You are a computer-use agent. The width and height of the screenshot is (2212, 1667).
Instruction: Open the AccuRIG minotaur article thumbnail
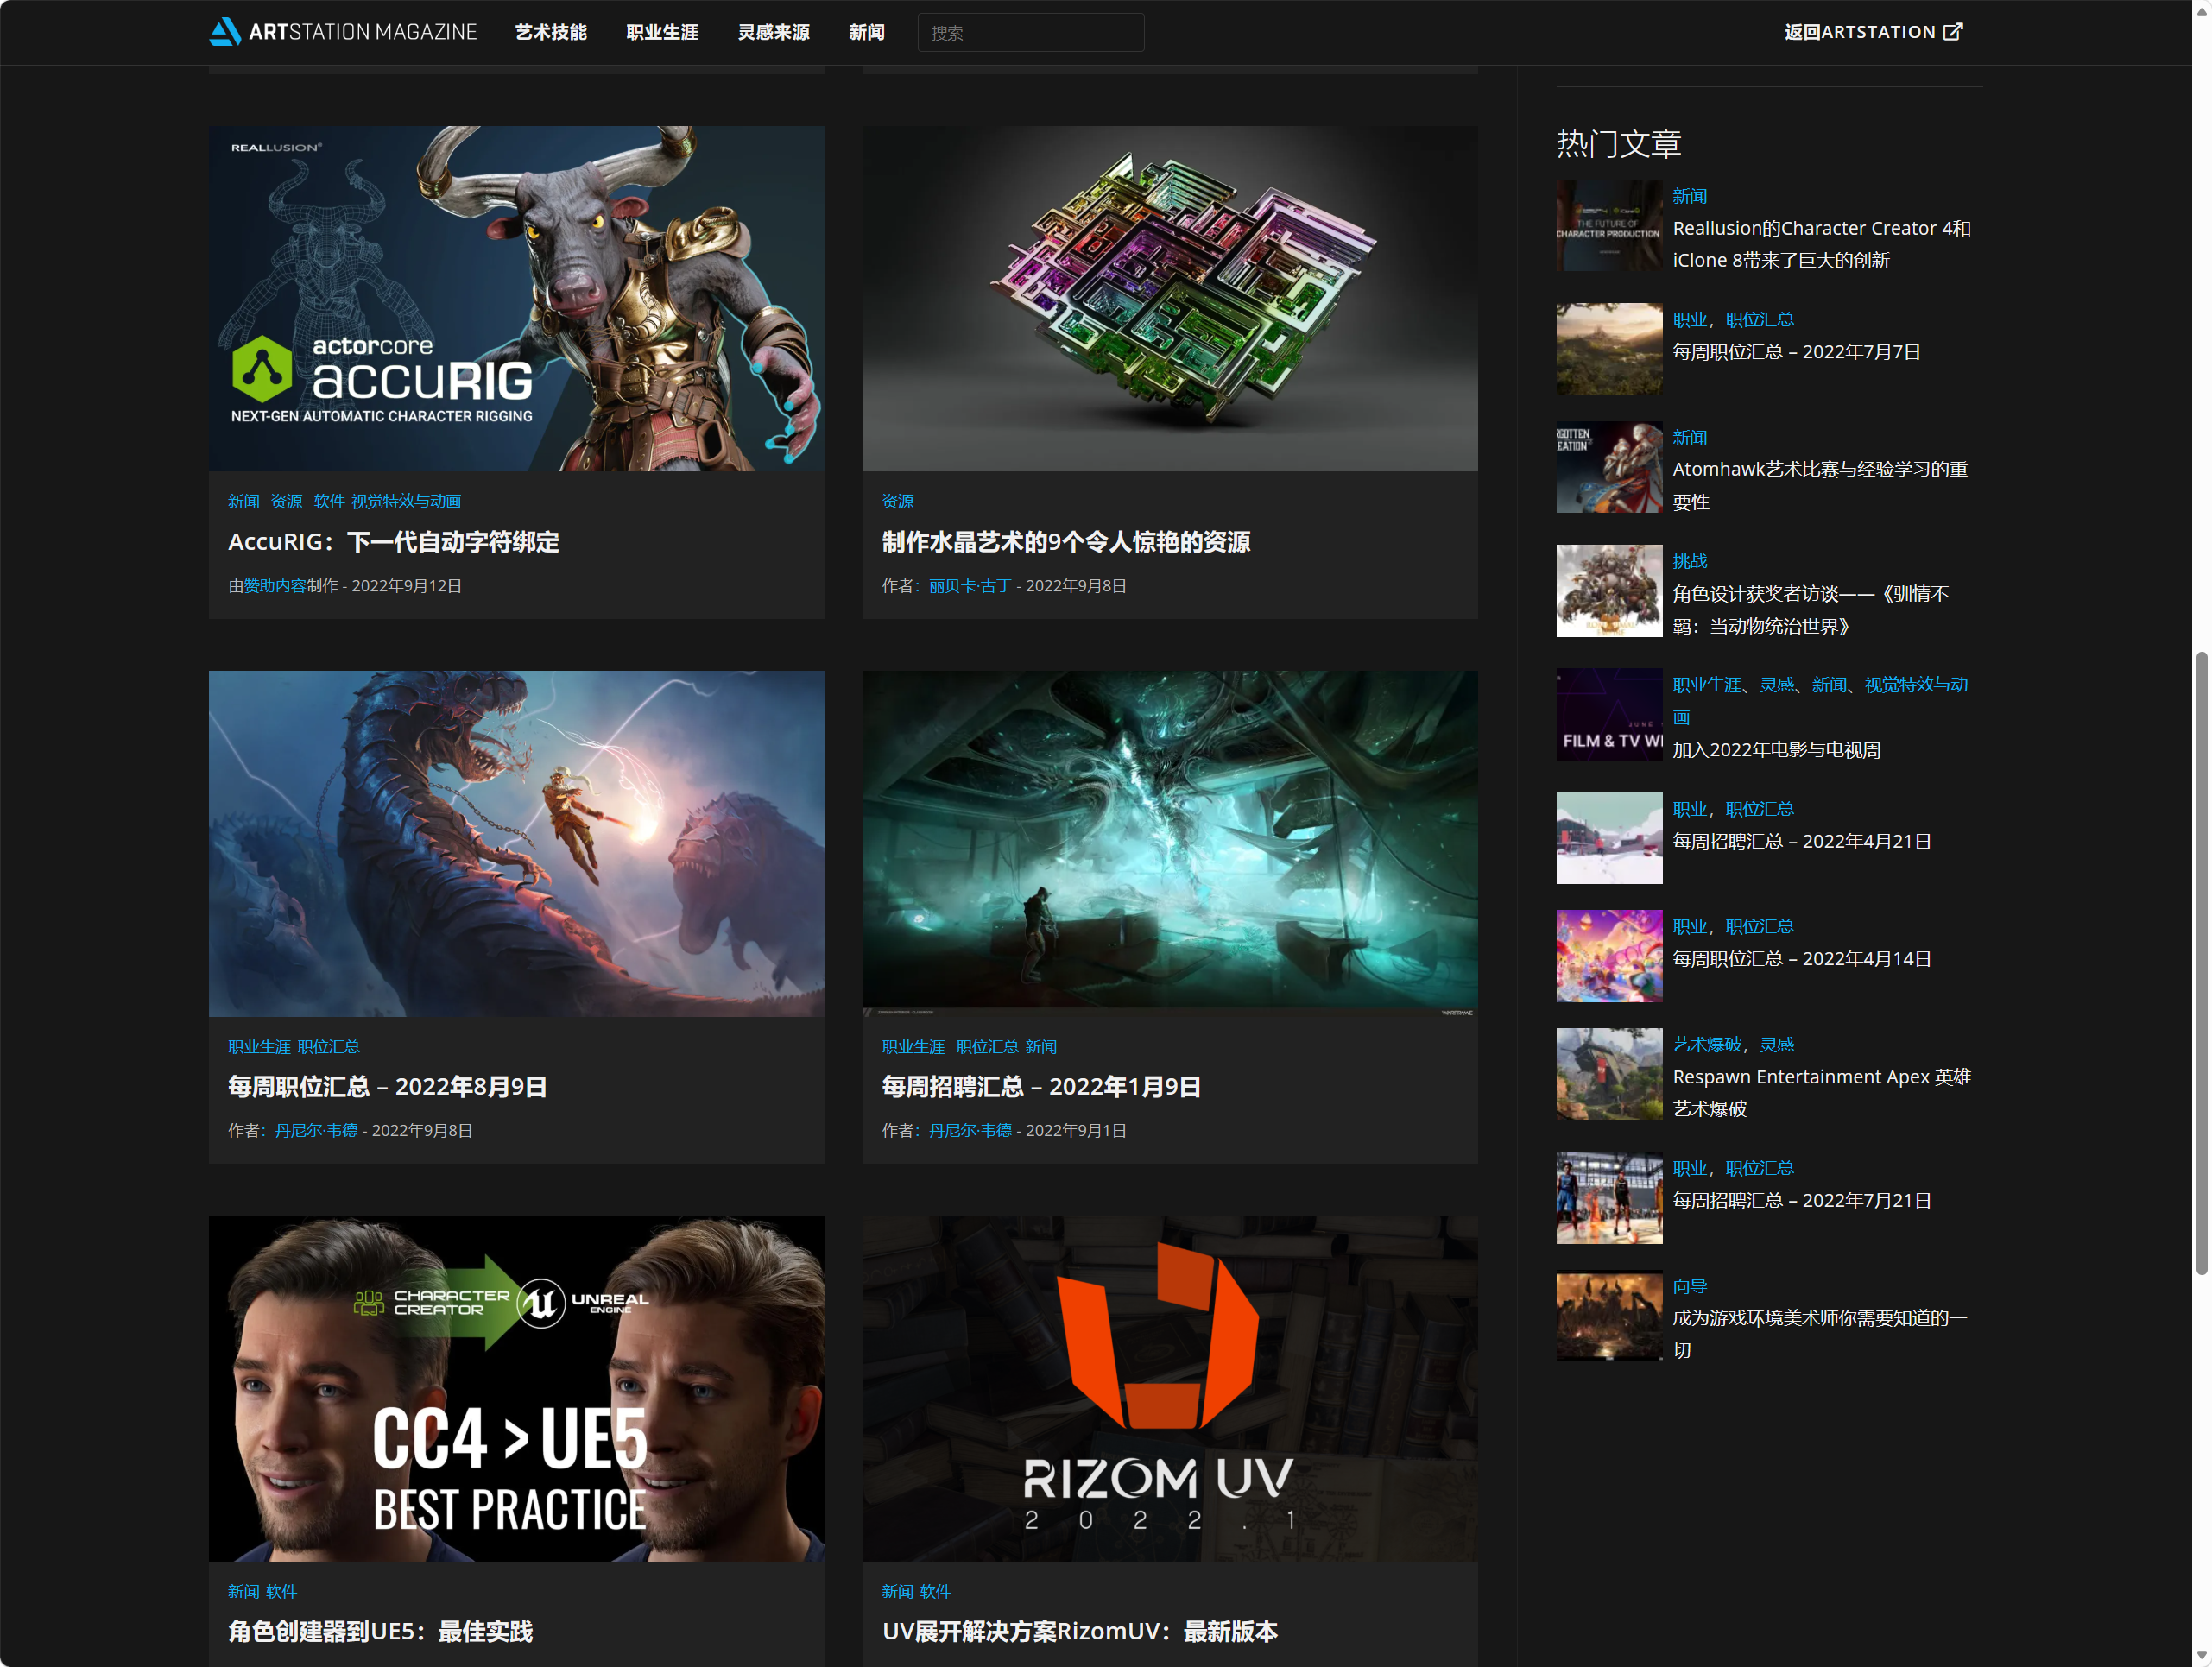click(516, 298)
